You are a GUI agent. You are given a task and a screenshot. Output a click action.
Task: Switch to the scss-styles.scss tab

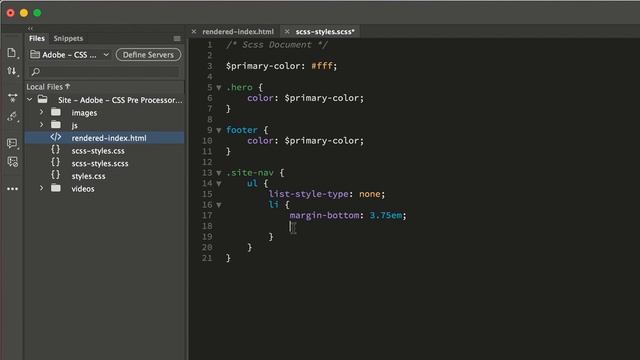click(x=325, y=31)
